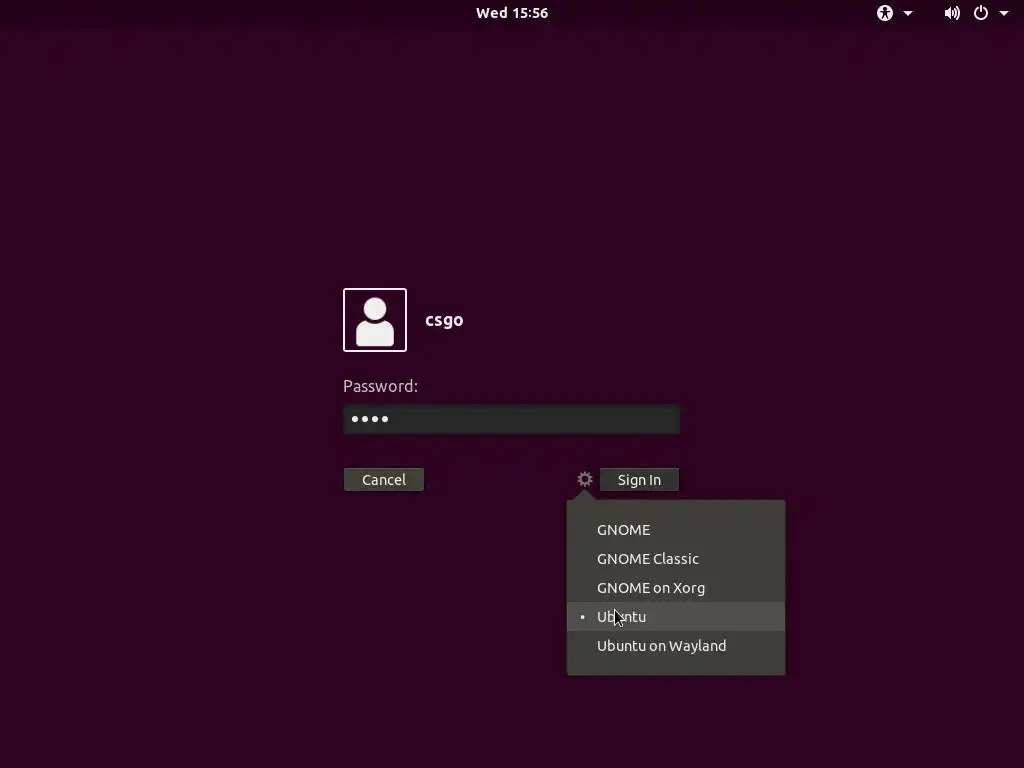Click the Sign In button
Viewport: 1024px width, 768px height.
tap(639, 479)
